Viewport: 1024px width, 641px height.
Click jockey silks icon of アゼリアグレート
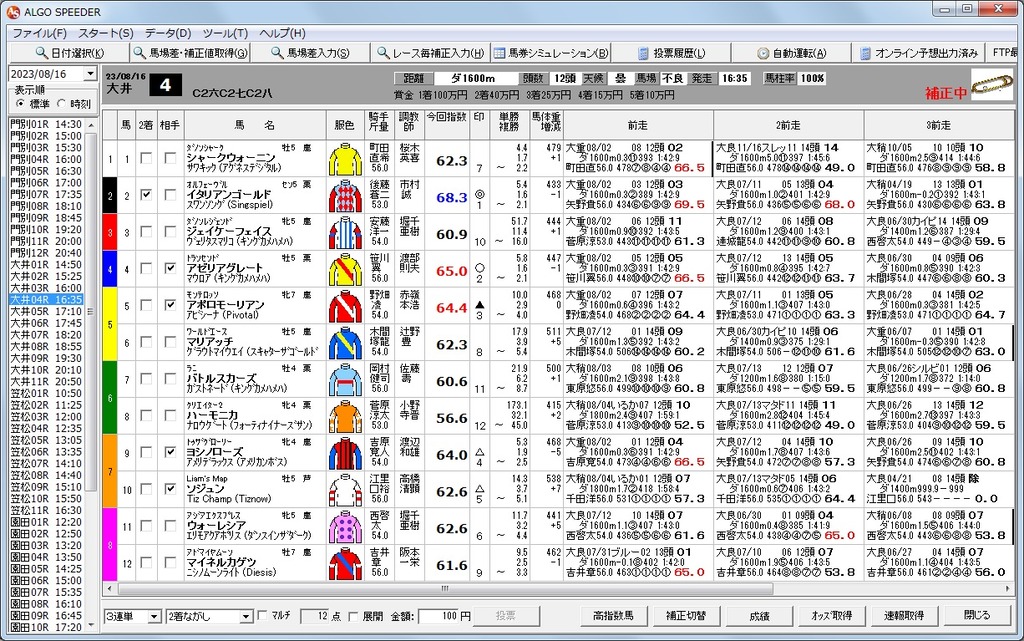pyautogui.click(x=345, y=270)
